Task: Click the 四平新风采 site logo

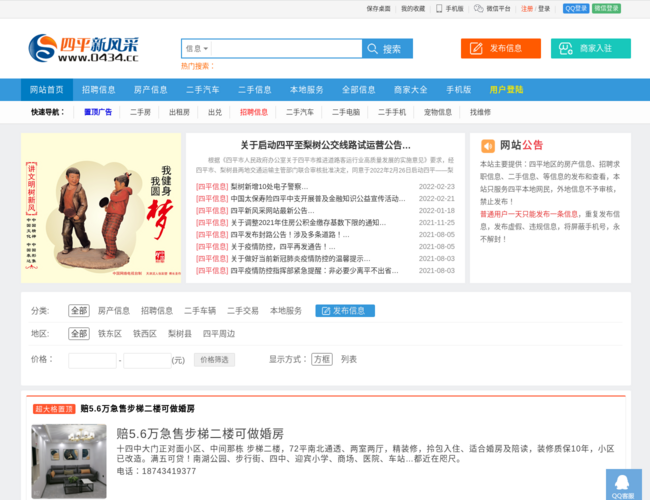Action: (x=83, y=49)
